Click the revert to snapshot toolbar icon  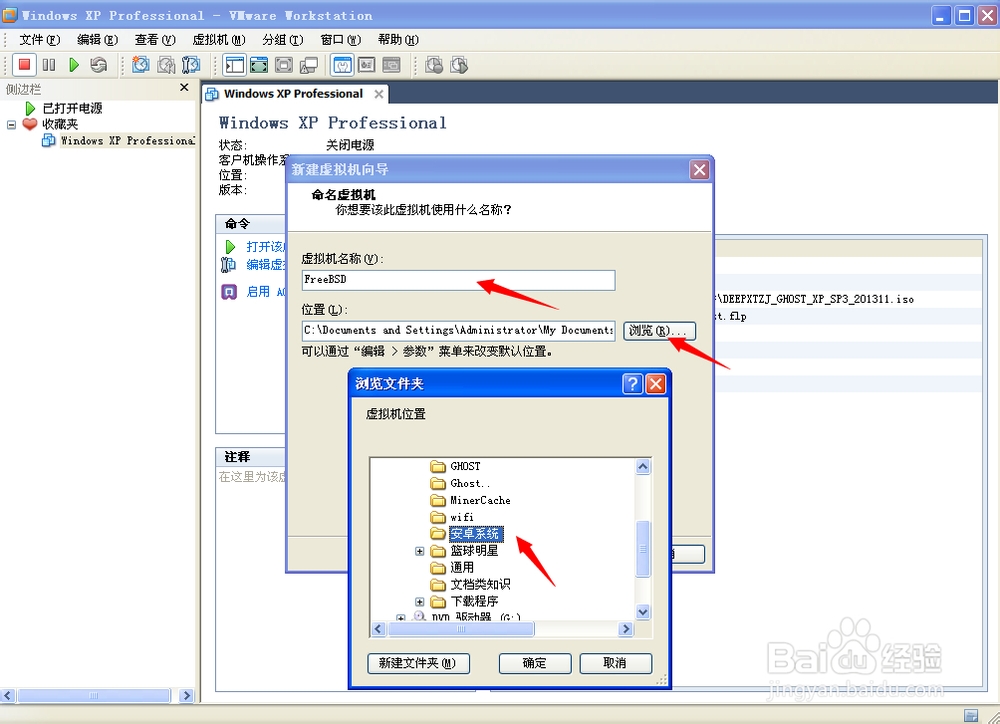(x=166, y=64)
